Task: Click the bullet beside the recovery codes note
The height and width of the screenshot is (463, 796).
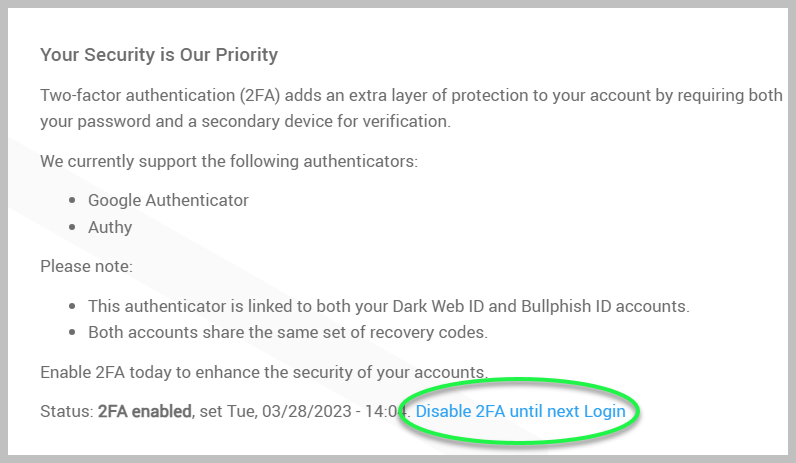Action: (74, 333)
